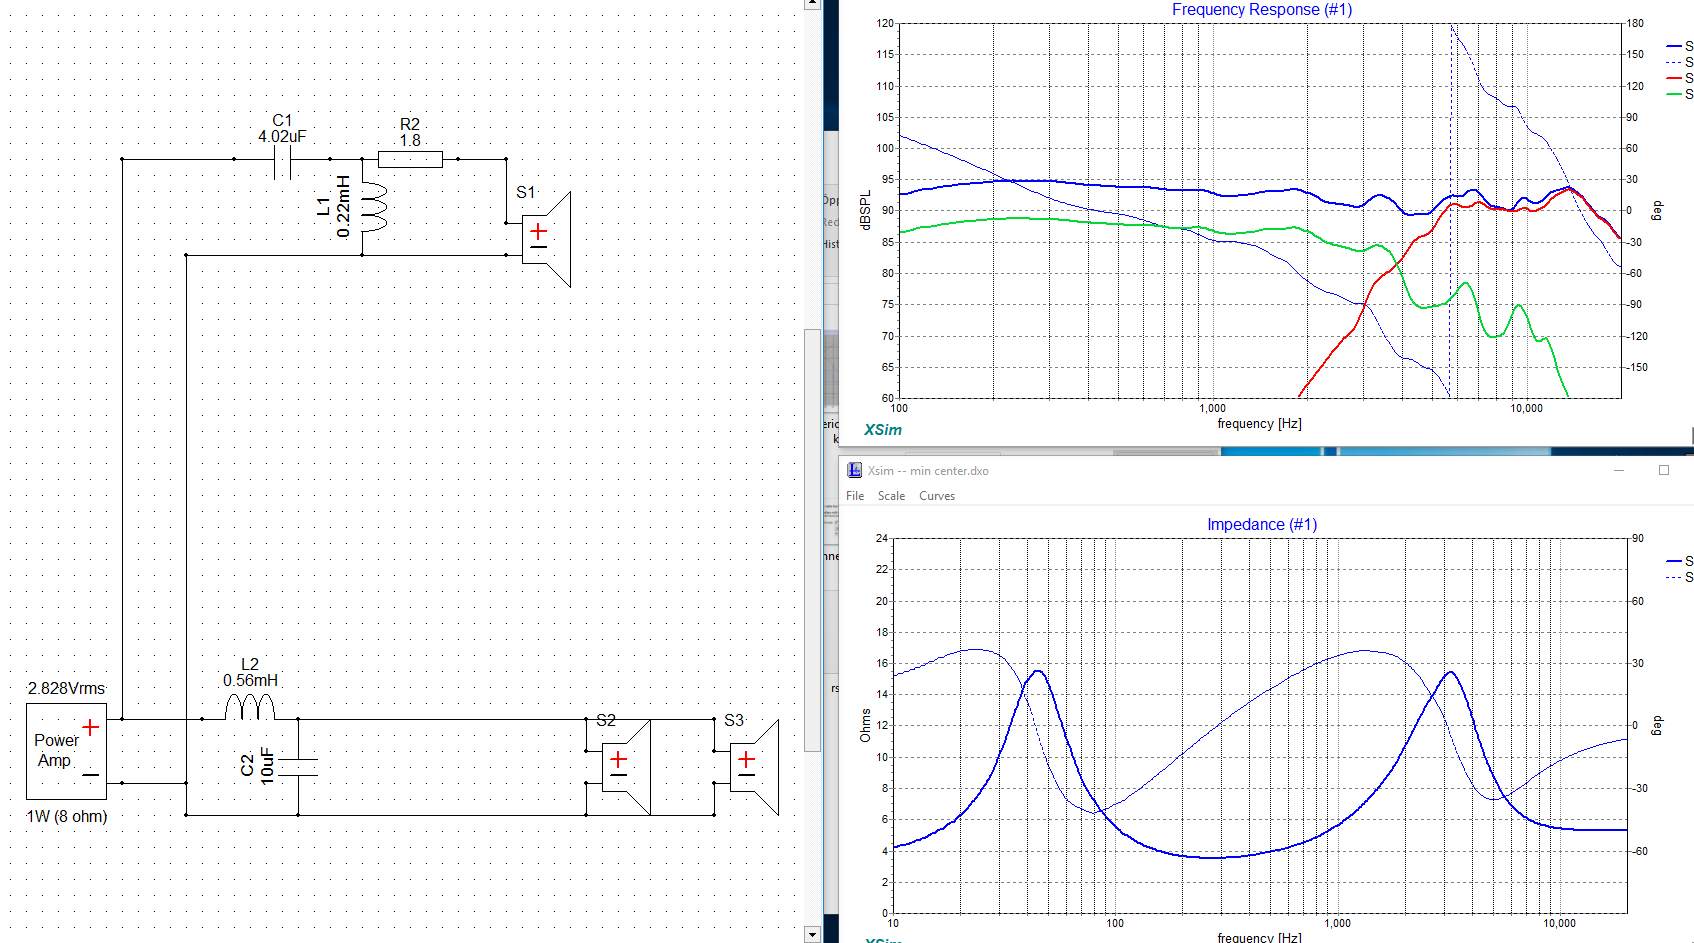Open the Scale menu

click(891, 496)
